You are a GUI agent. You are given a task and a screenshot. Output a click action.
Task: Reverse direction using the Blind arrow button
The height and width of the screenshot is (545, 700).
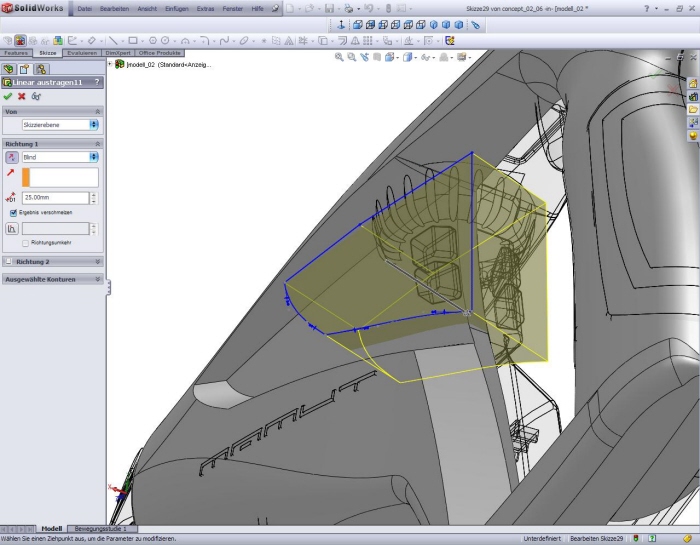point(12,157)
